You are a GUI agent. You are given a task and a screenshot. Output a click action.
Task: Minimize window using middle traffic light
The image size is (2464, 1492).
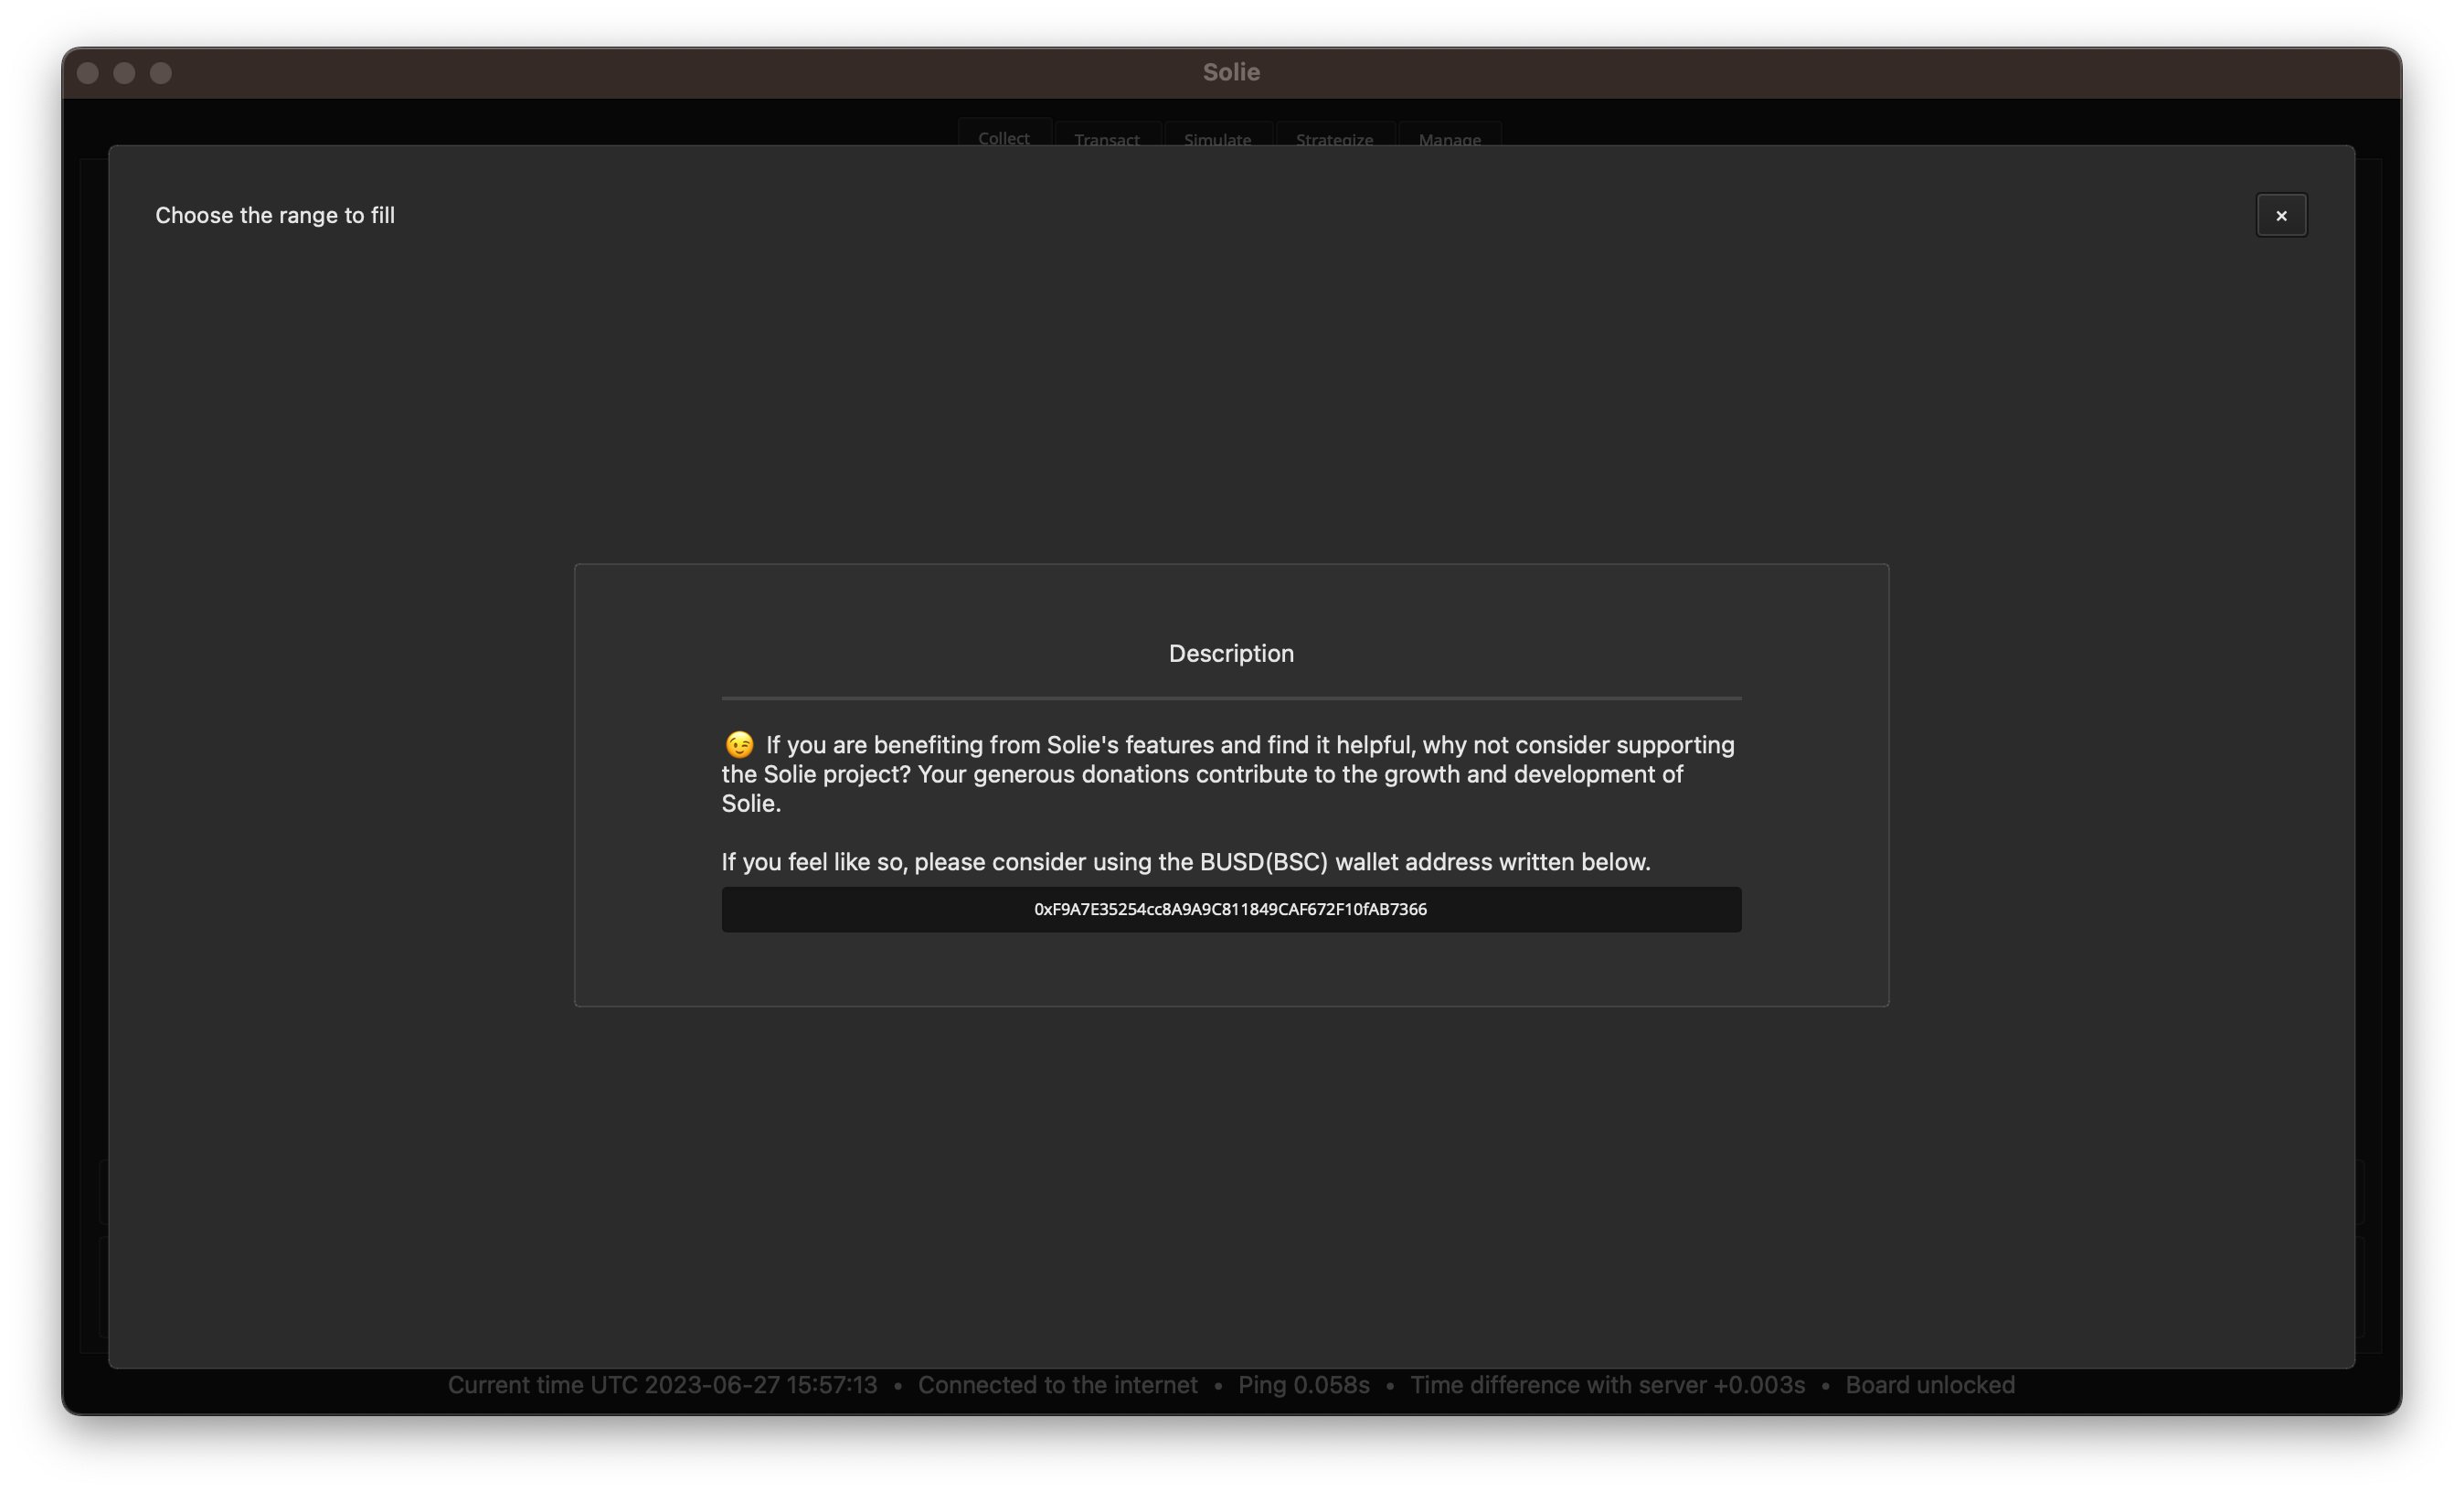coord(124,73)
